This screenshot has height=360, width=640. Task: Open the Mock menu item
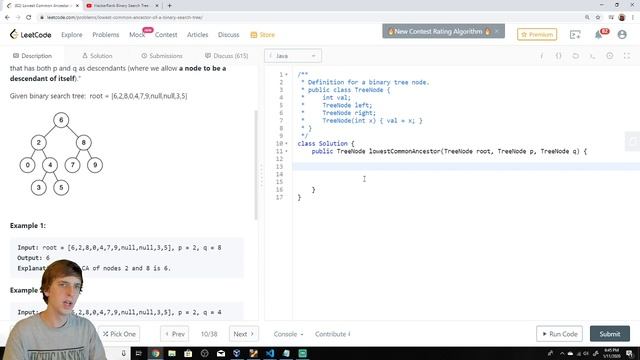137,35
